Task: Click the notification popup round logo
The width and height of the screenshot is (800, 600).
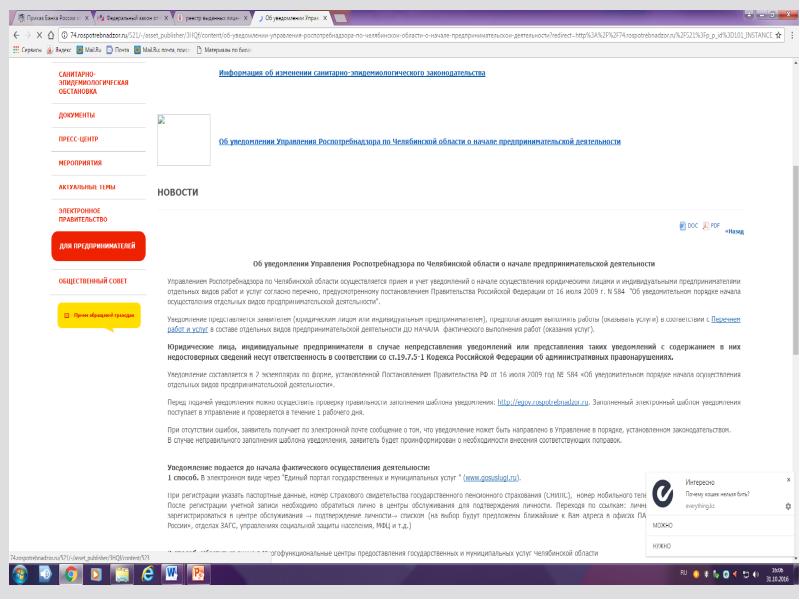Action: coord(663,493)
